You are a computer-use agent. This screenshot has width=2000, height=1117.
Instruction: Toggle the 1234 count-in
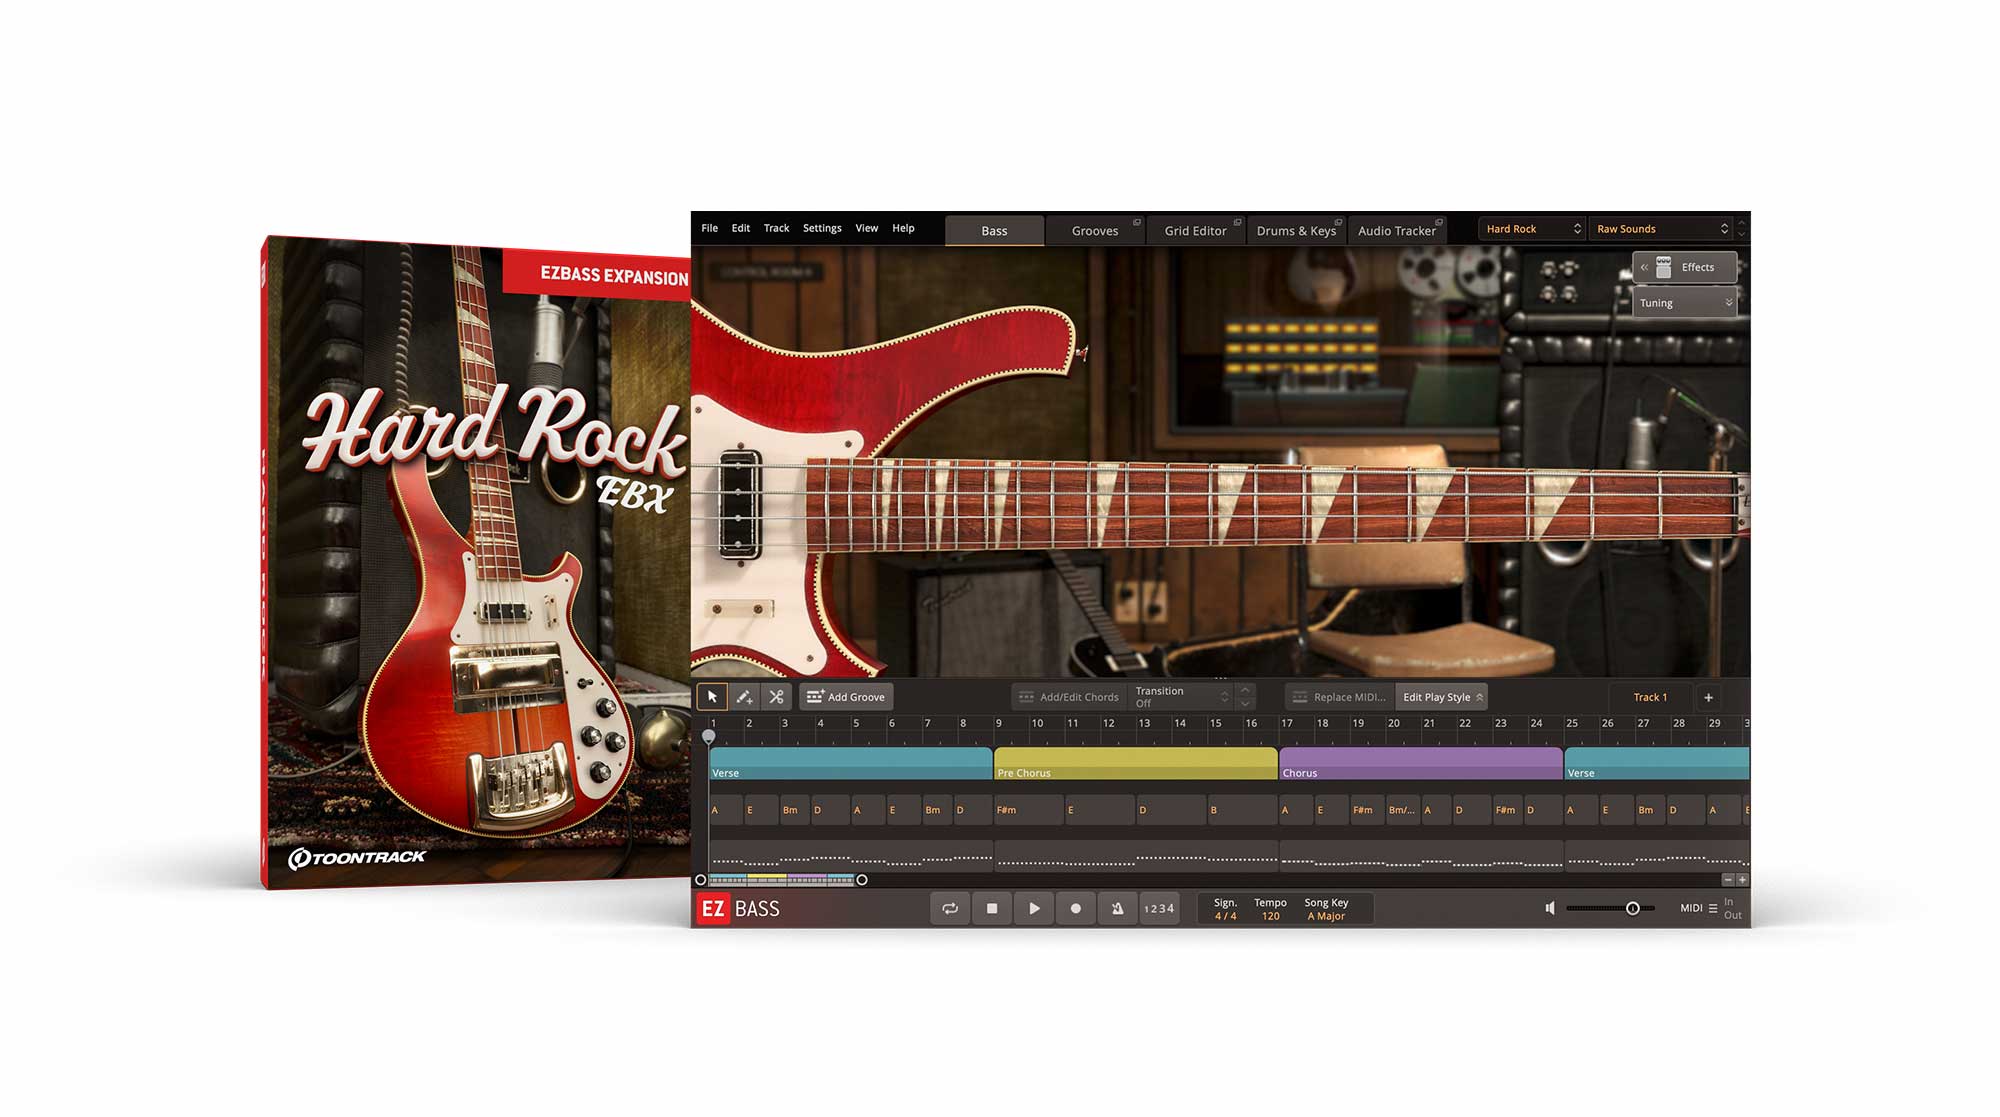pyautogui.click(x=1159, y=908)
